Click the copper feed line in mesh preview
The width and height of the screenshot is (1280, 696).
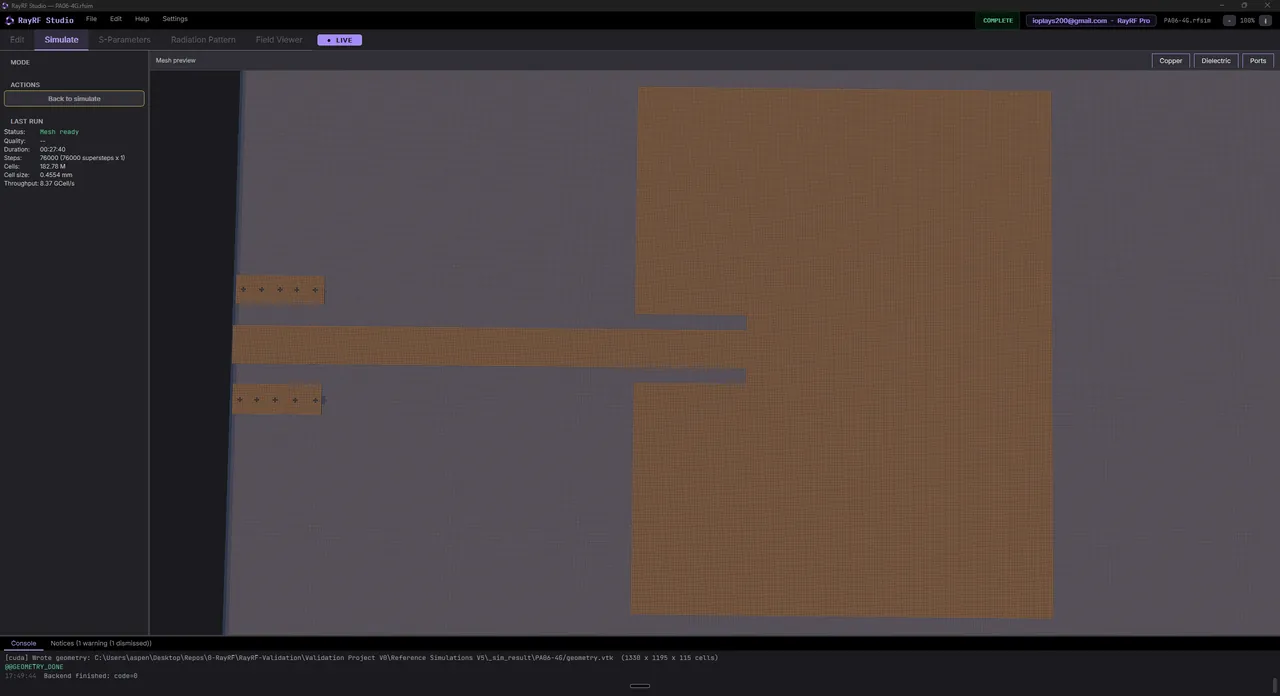pyautogui.click(x=490, y=345)
